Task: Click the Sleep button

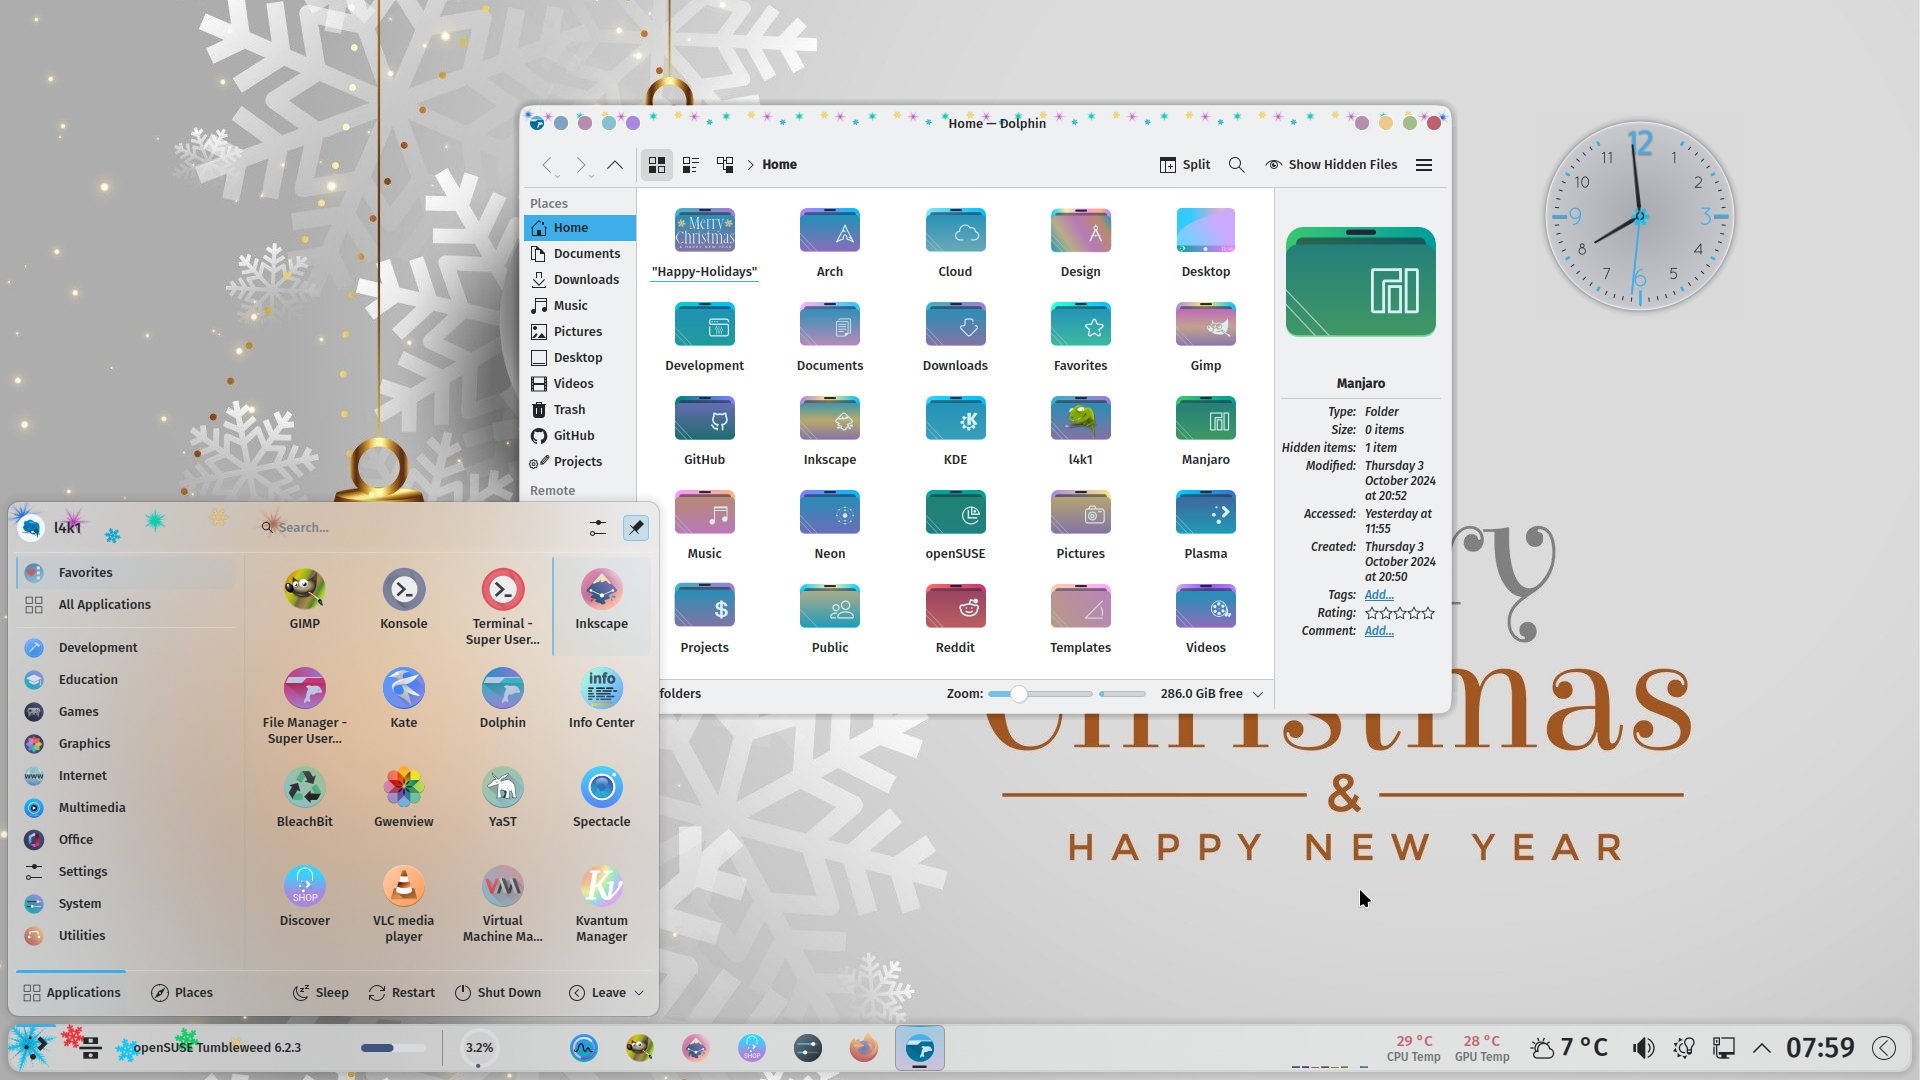Action: (320, 993)
